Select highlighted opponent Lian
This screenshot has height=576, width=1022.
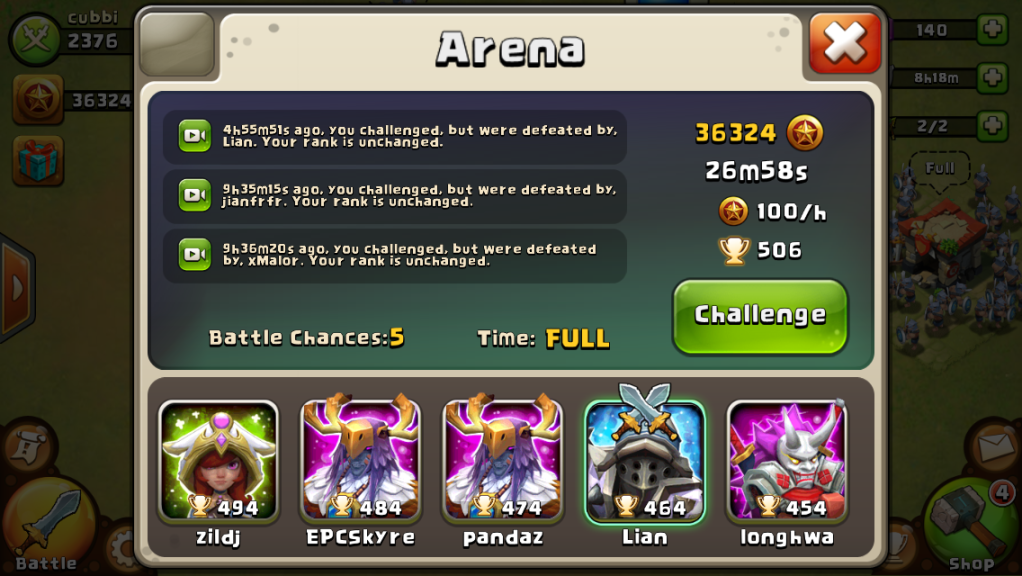(x=645, y=461)
